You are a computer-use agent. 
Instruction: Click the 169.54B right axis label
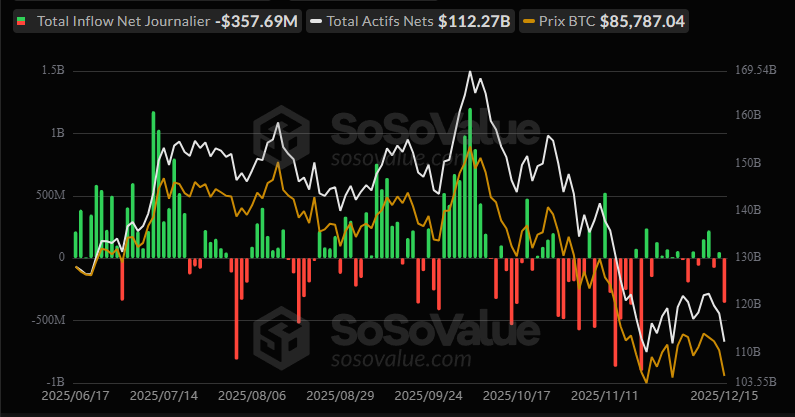(x=755, y=70)
